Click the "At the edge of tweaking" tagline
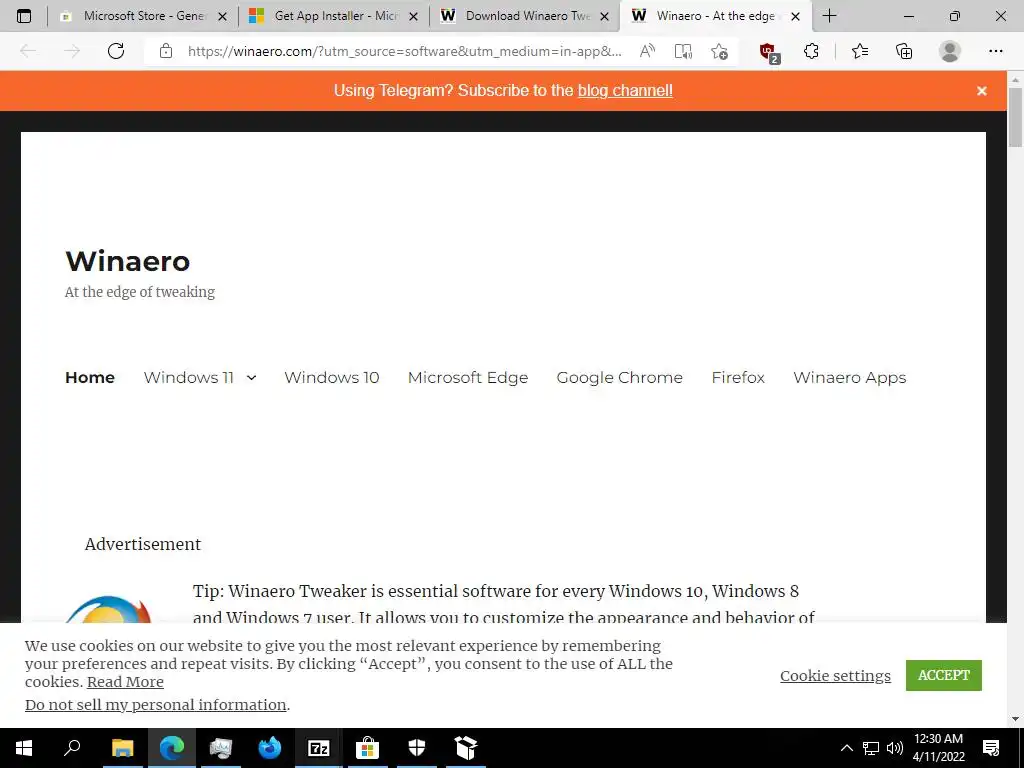The width and height of the screenshot is (1024, 768). 140,292
